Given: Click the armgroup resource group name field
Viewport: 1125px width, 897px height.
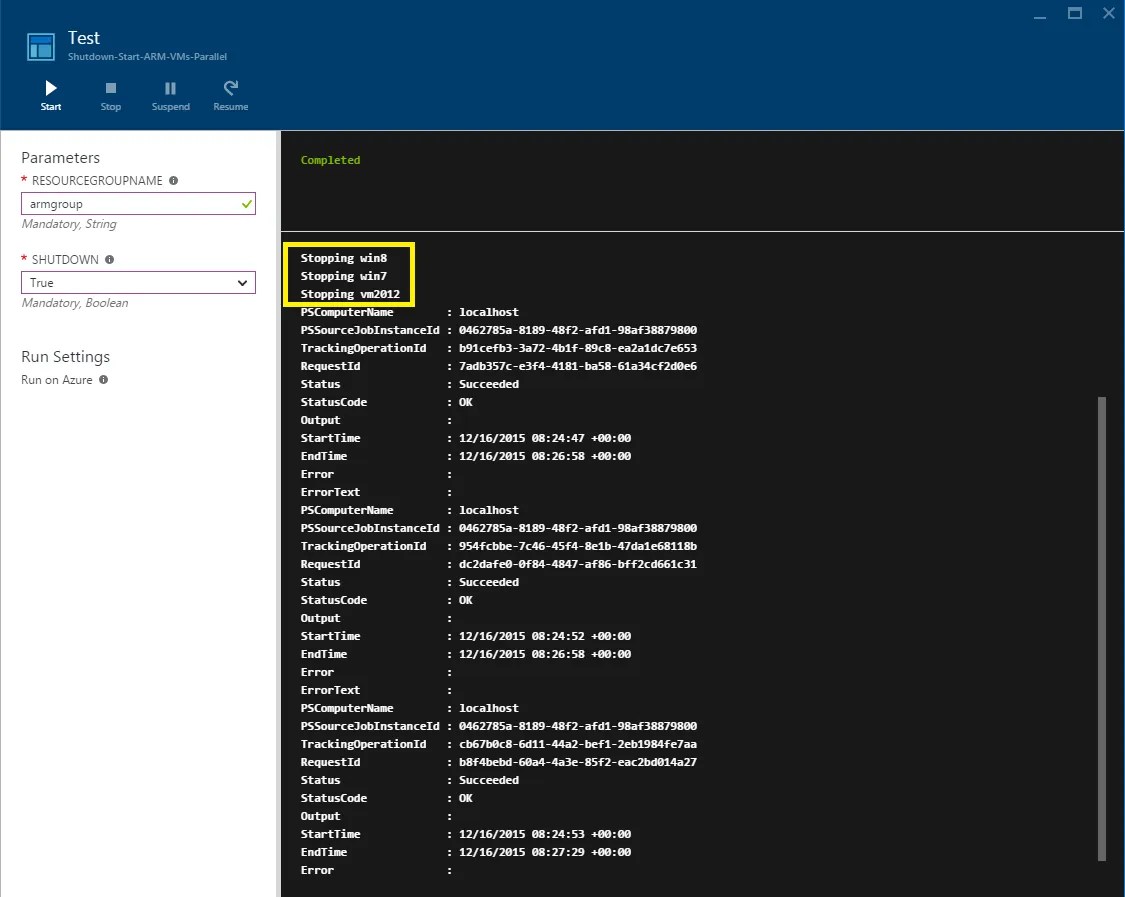Looking at the screenshot, I should coord(138,204).
